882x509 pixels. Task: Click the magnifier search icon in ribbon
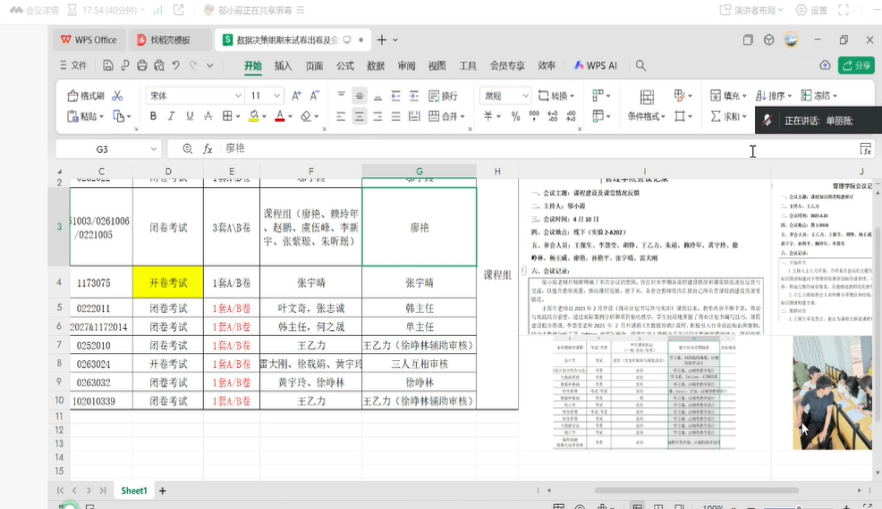pyautogui.click(x=641, y=66)
